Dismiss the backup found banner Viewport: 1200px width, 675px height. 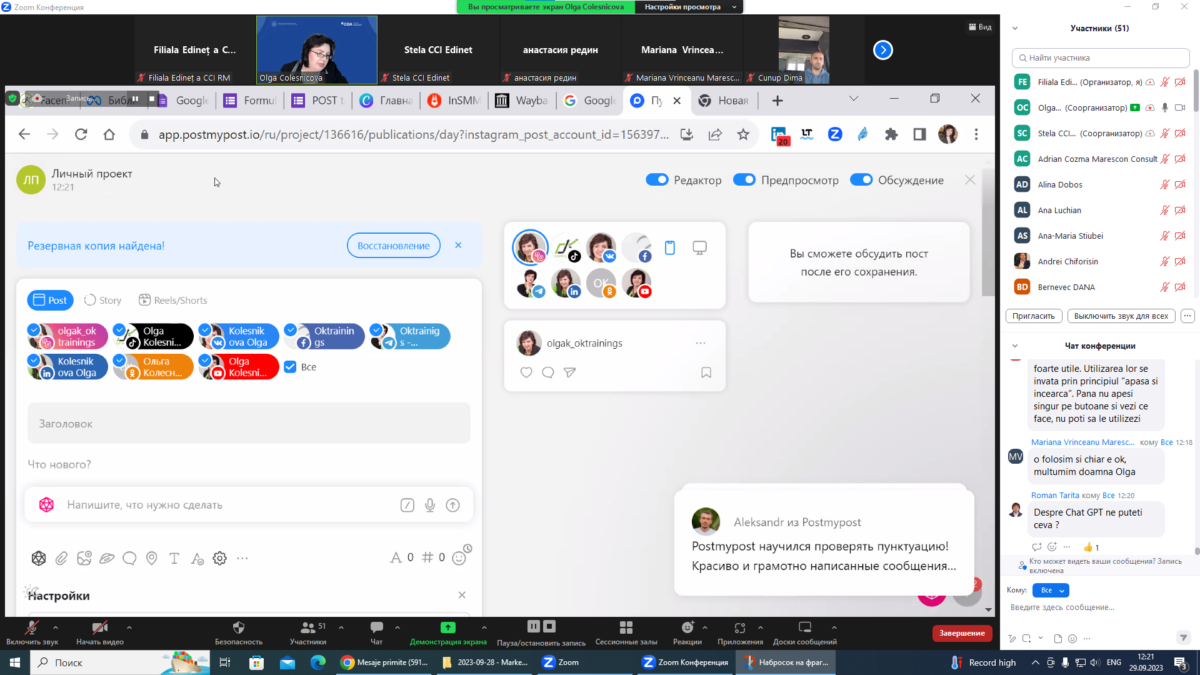tap(458, 245)
